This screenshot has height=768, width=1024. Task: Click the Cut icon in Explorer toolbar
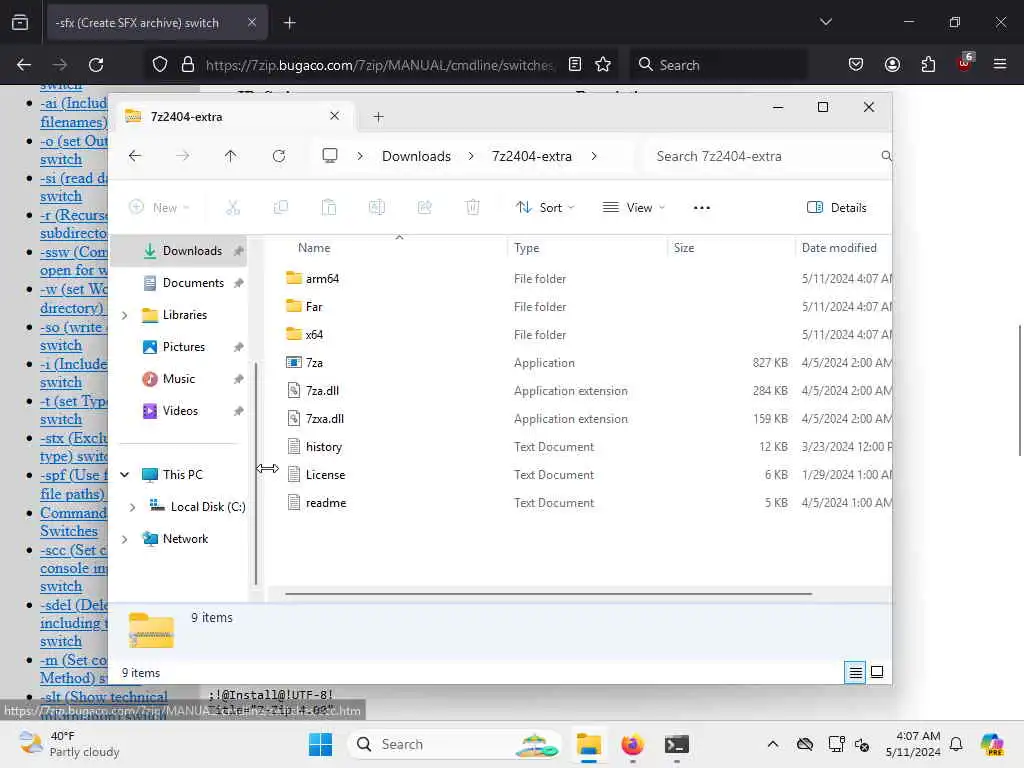(x=232, y=208)
